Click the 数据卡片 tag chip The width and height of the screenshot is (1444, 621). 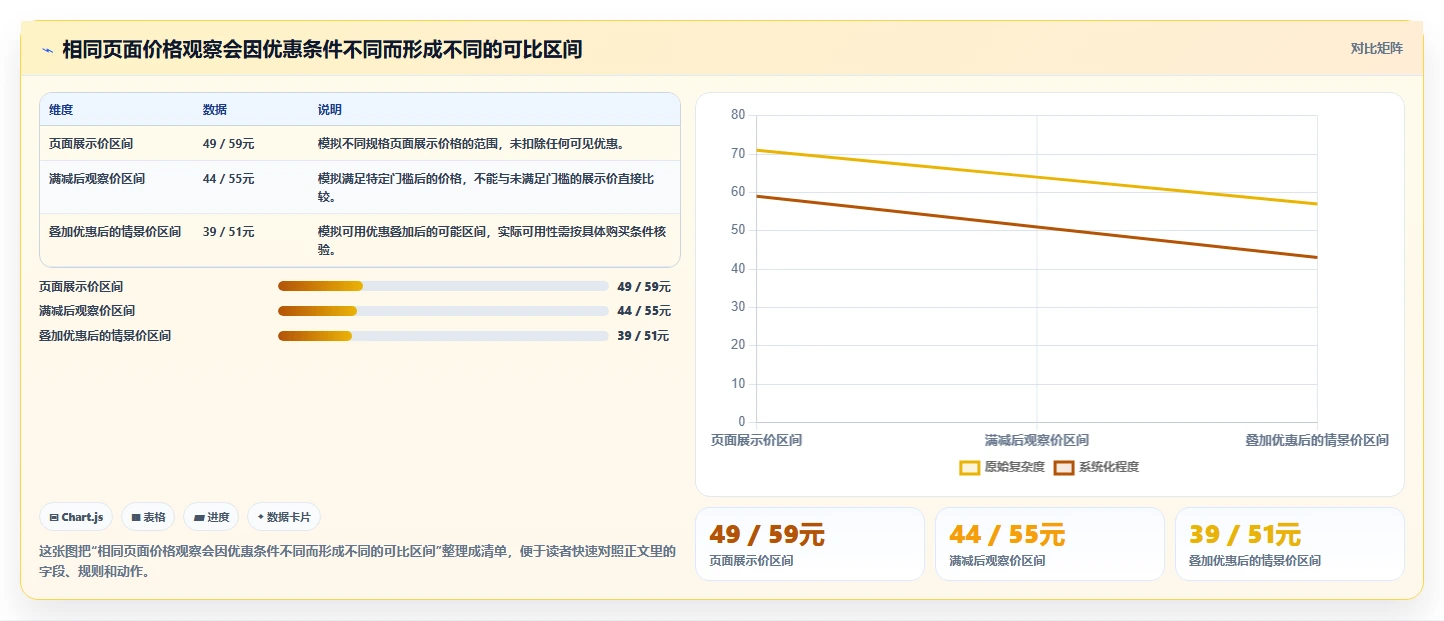pos(284,517)
